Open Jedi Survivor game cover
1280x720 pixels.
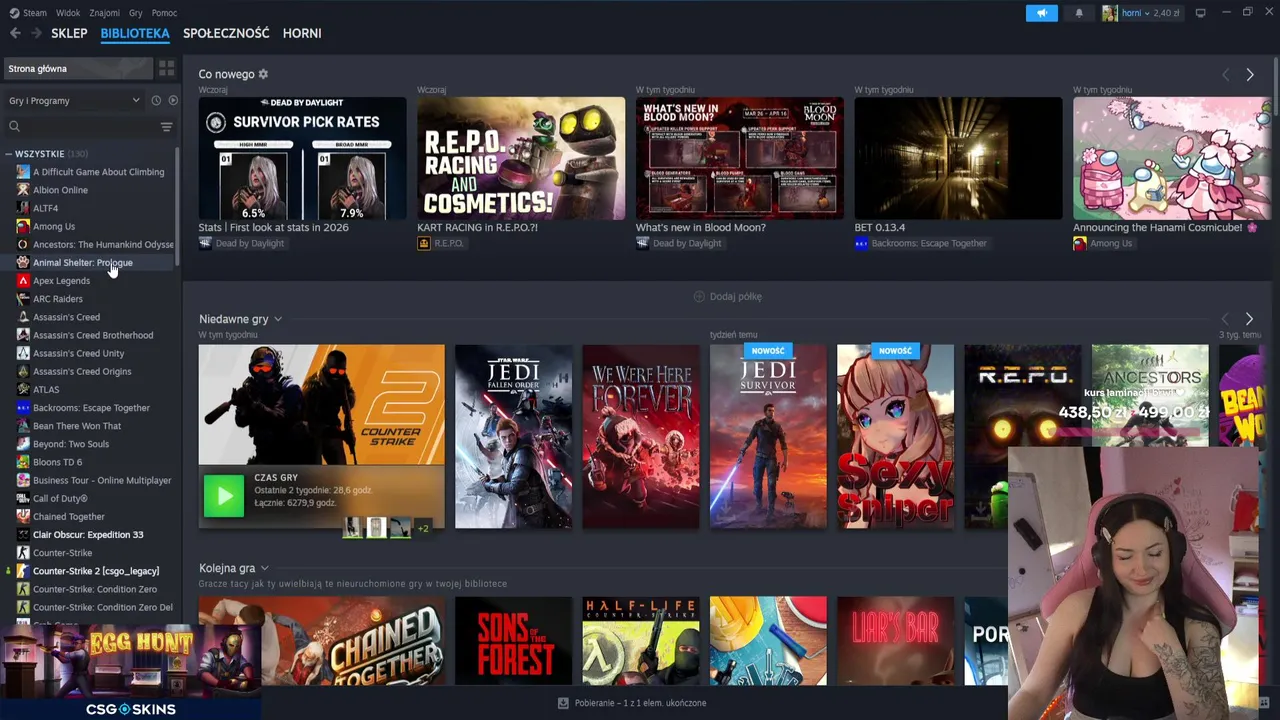pyautogui.click(x=768, y=436)
